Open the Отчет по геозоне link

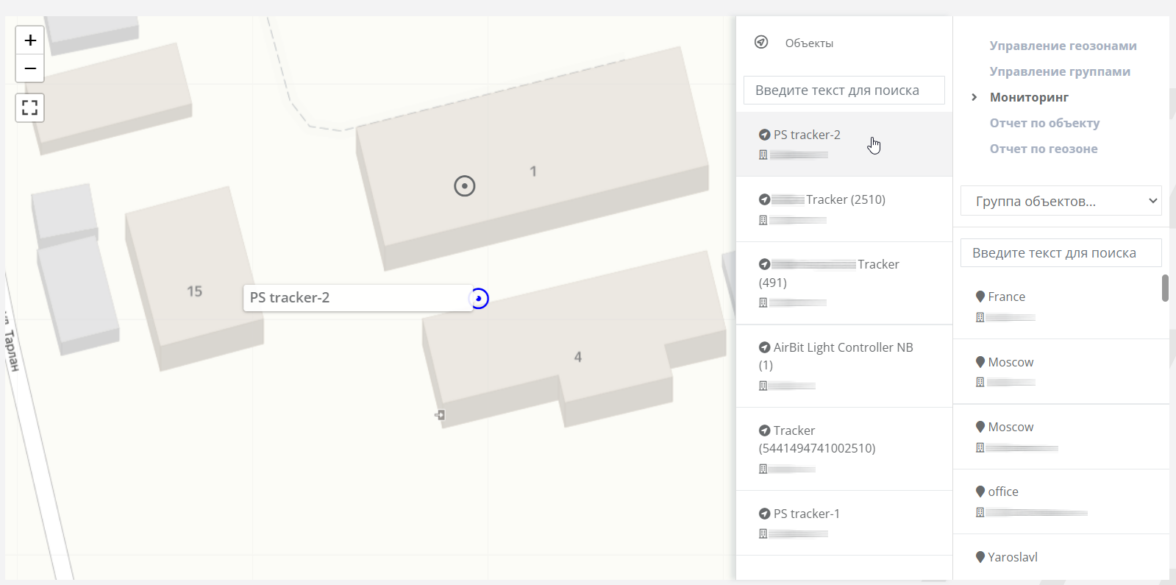[1043, 149]
